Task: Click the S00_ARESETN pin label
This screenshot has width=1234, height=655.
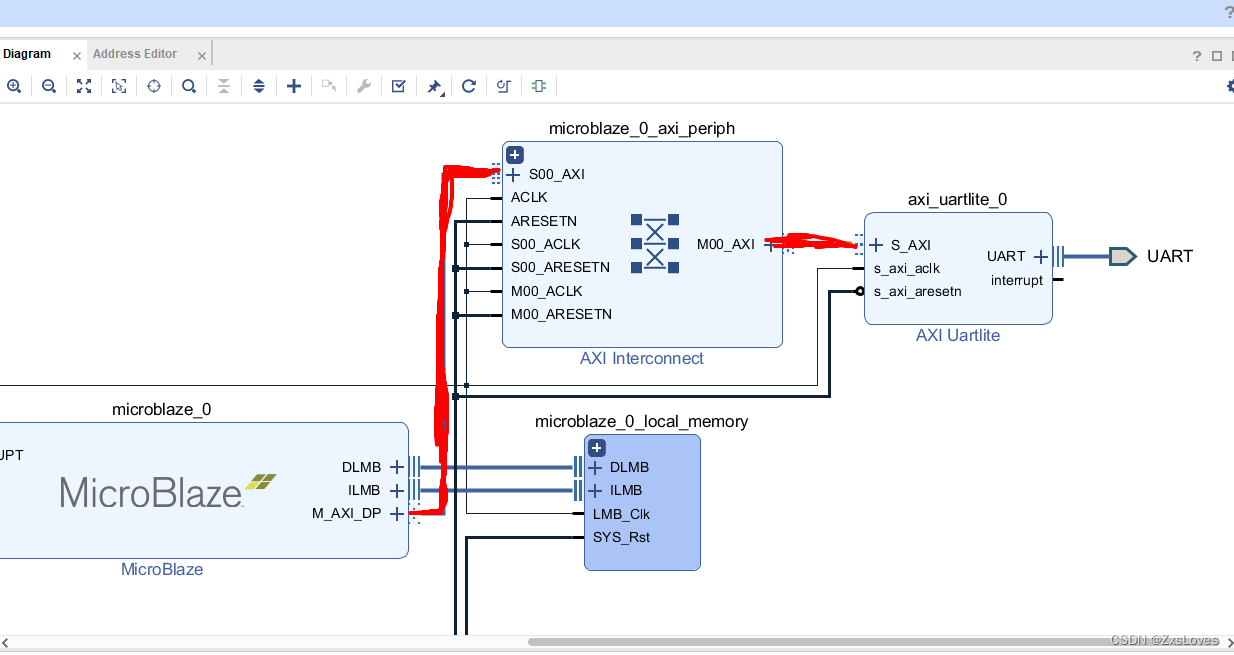Action: pos(560,267)
